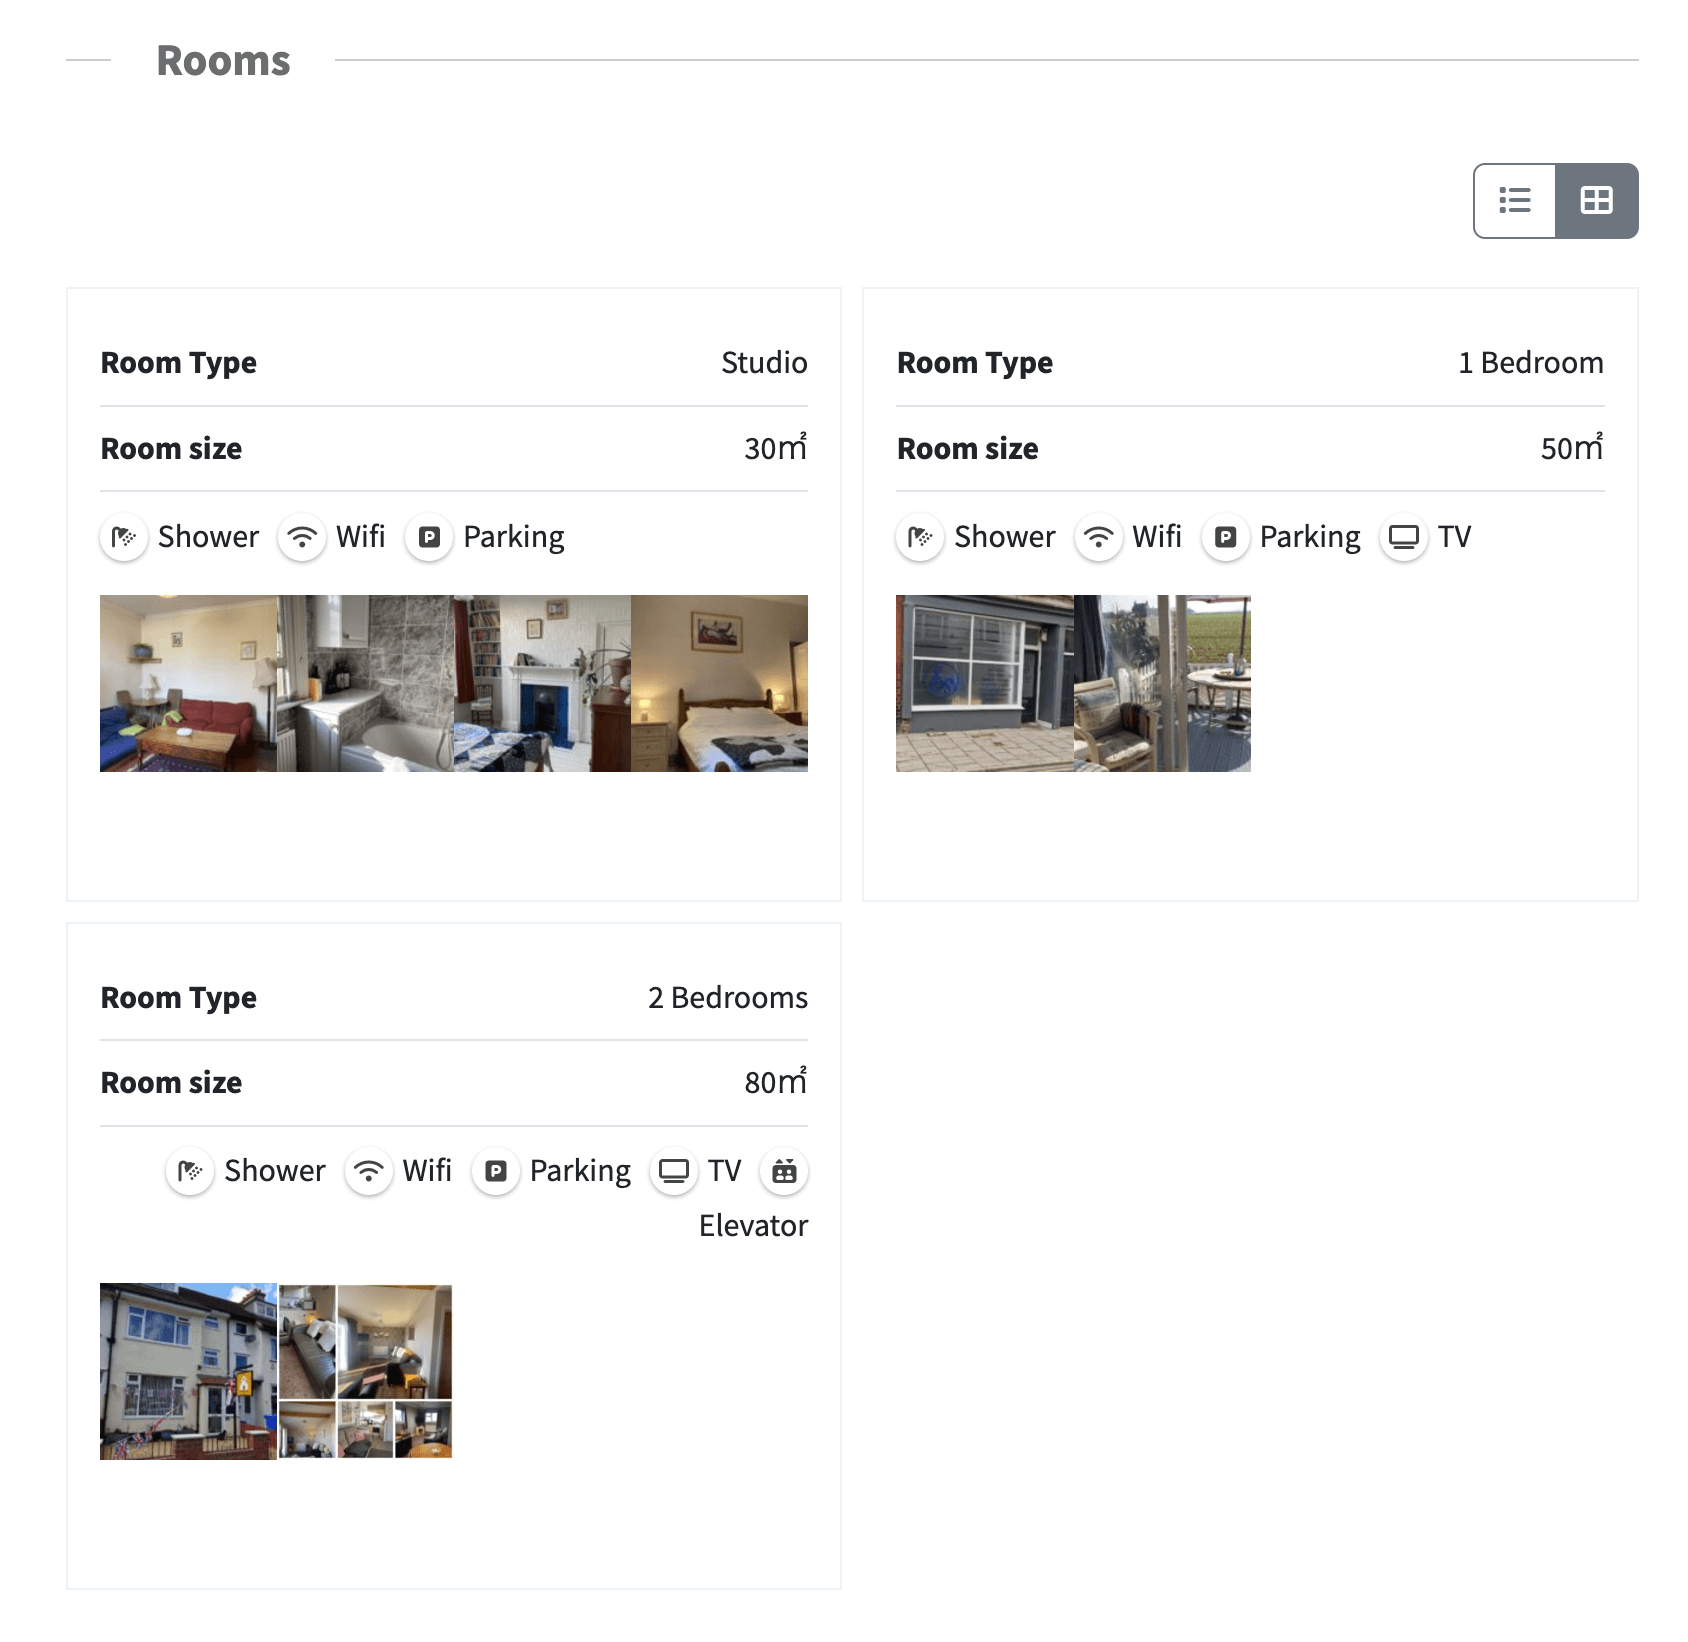Click the 2 Bedrooms TV icon
This screenshot has width=1688, height=1642.
click(674, 1172)
